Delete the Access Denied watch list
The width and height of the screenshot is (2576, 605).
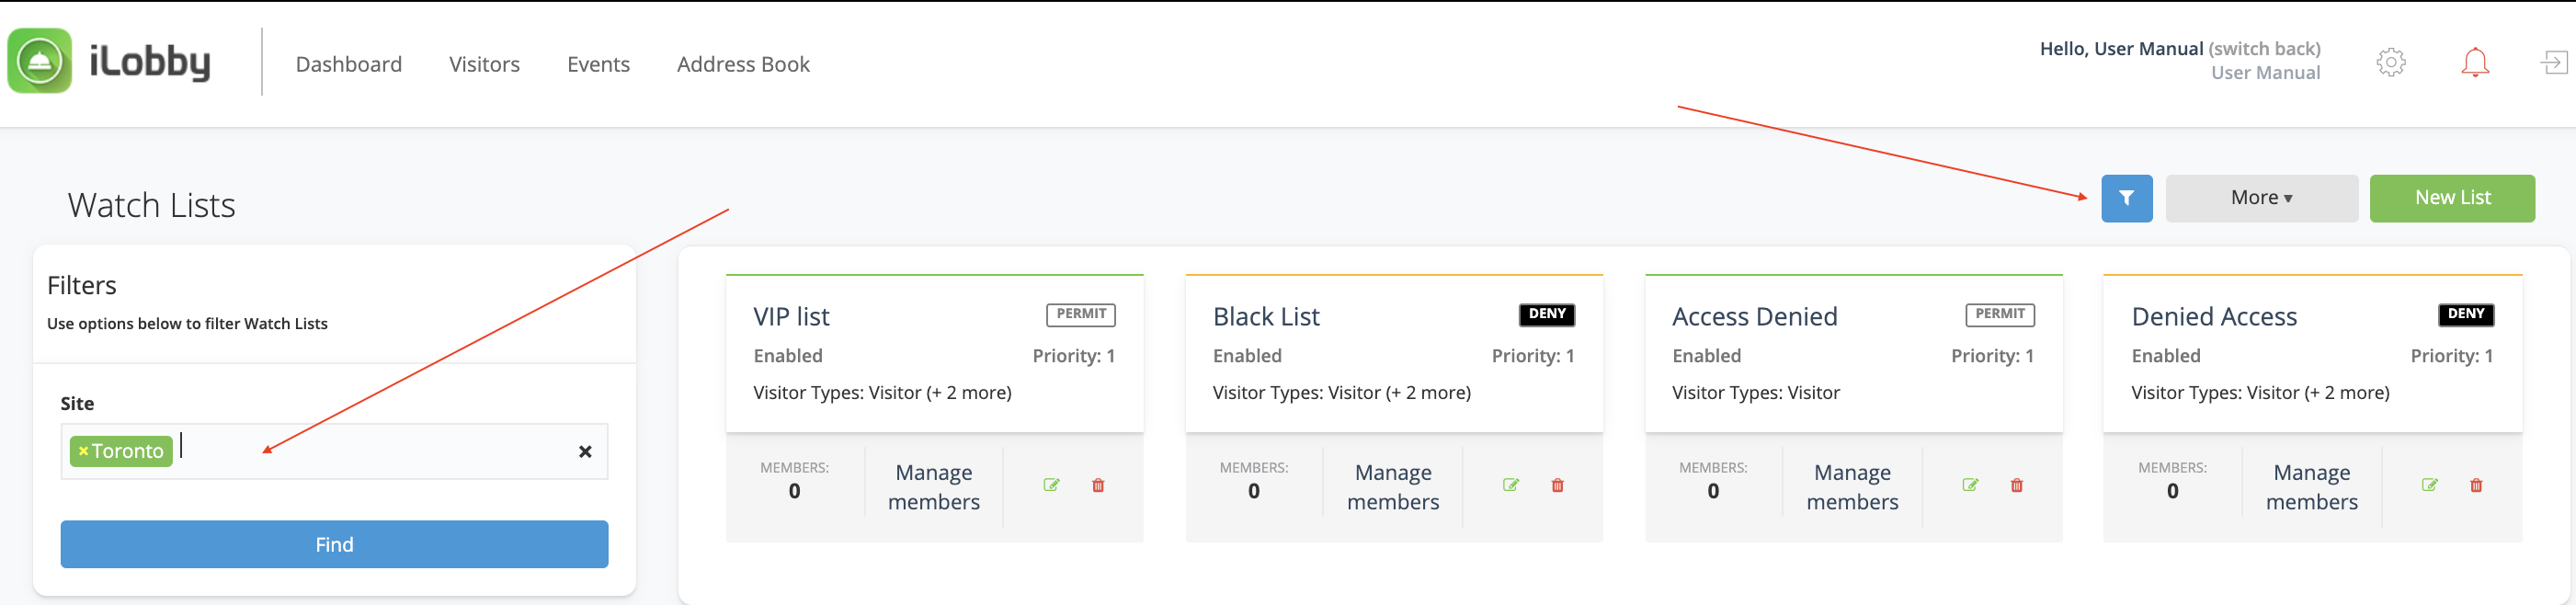[2017, 485]
